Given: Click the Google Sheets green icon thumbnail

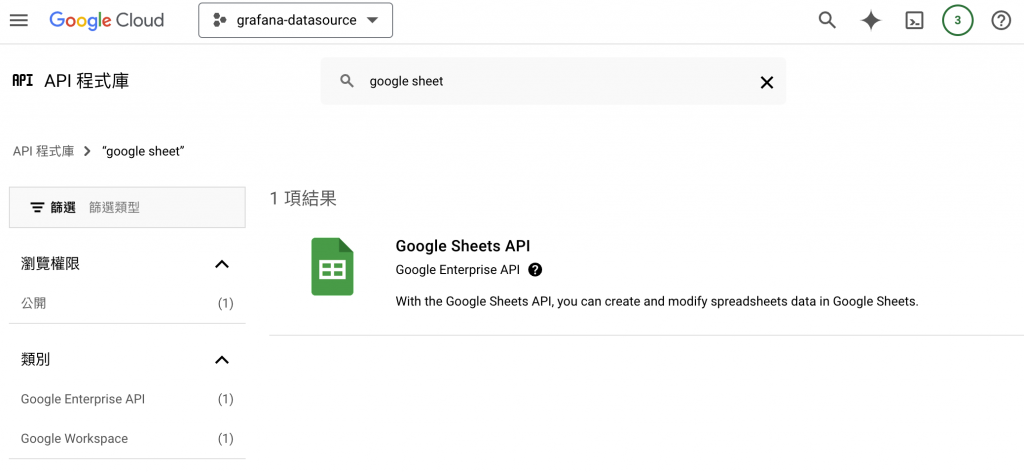Looking at the screenshot, I should 332,266.
